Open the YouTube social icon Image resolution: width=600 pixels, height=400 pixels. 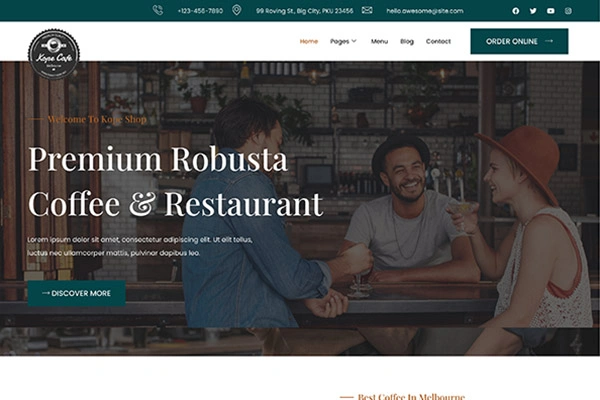(x=551, y=11)
